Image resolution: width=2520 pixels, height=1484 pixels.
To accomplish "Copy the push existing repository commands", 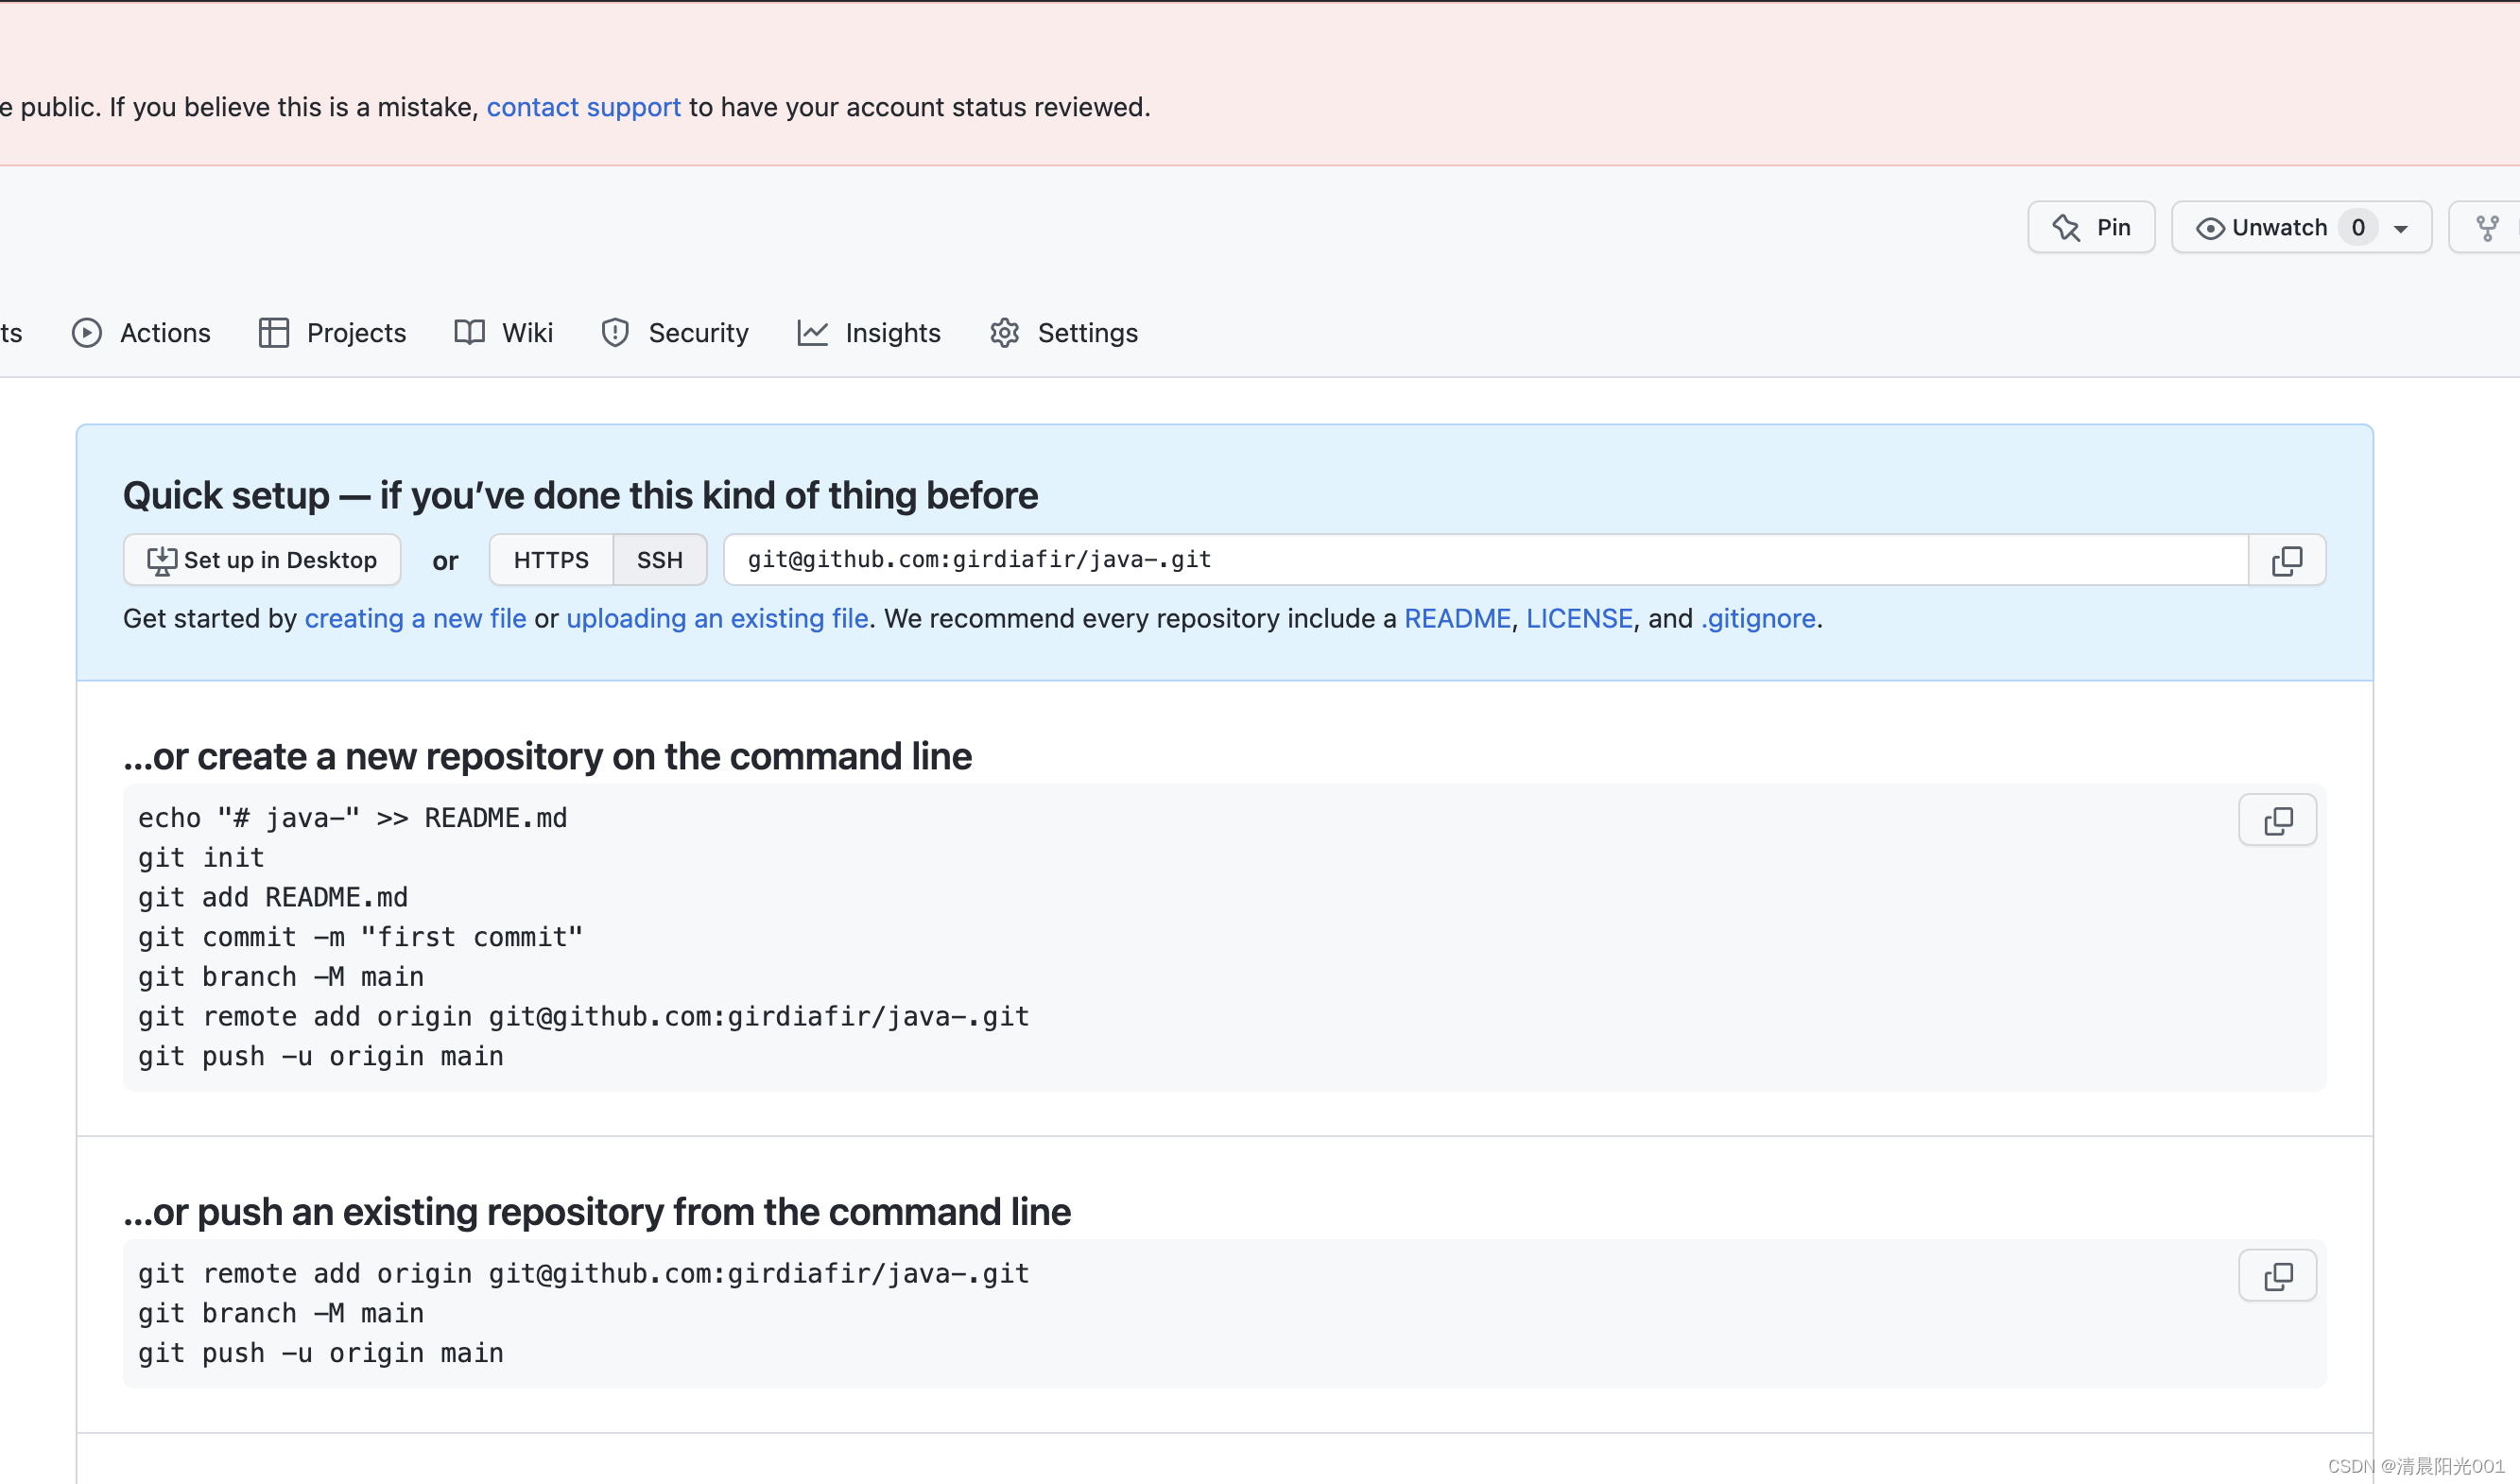I will pyautogui.click(x=2277, y=1276).
